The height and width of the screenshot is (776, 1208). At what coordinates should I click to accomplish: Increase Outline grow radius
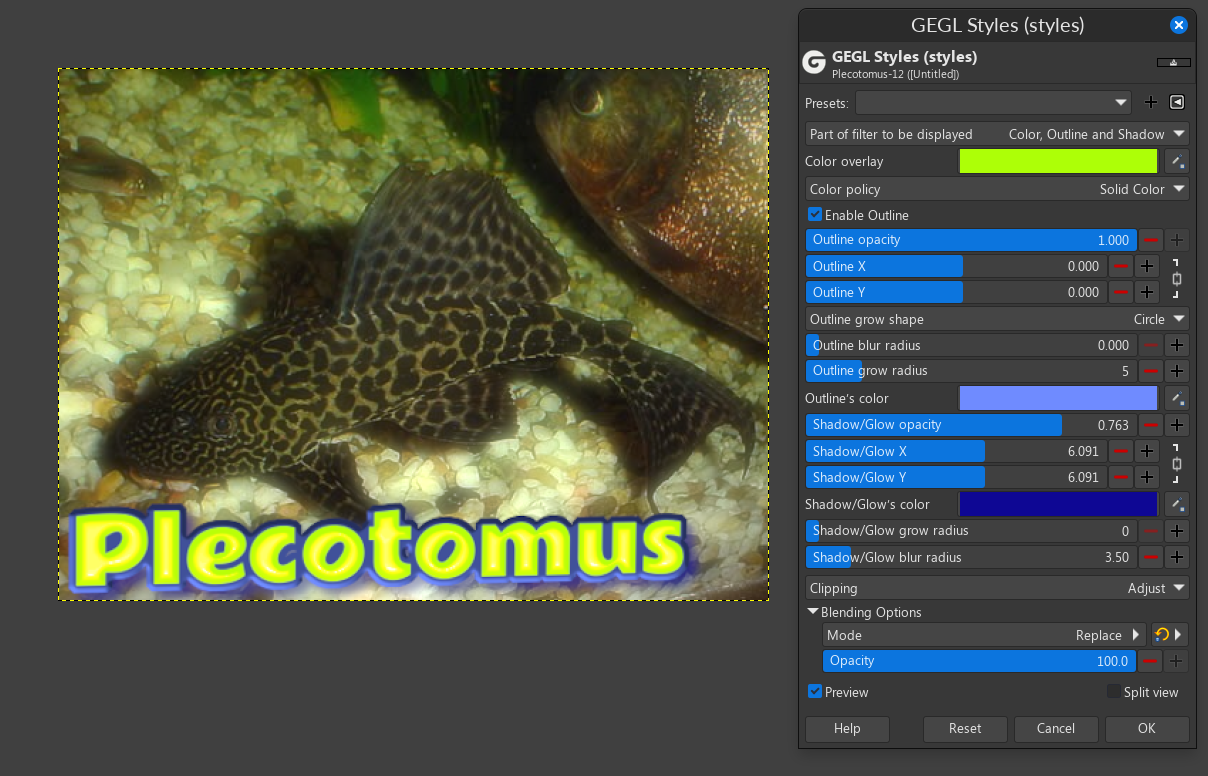[1177, 371]
